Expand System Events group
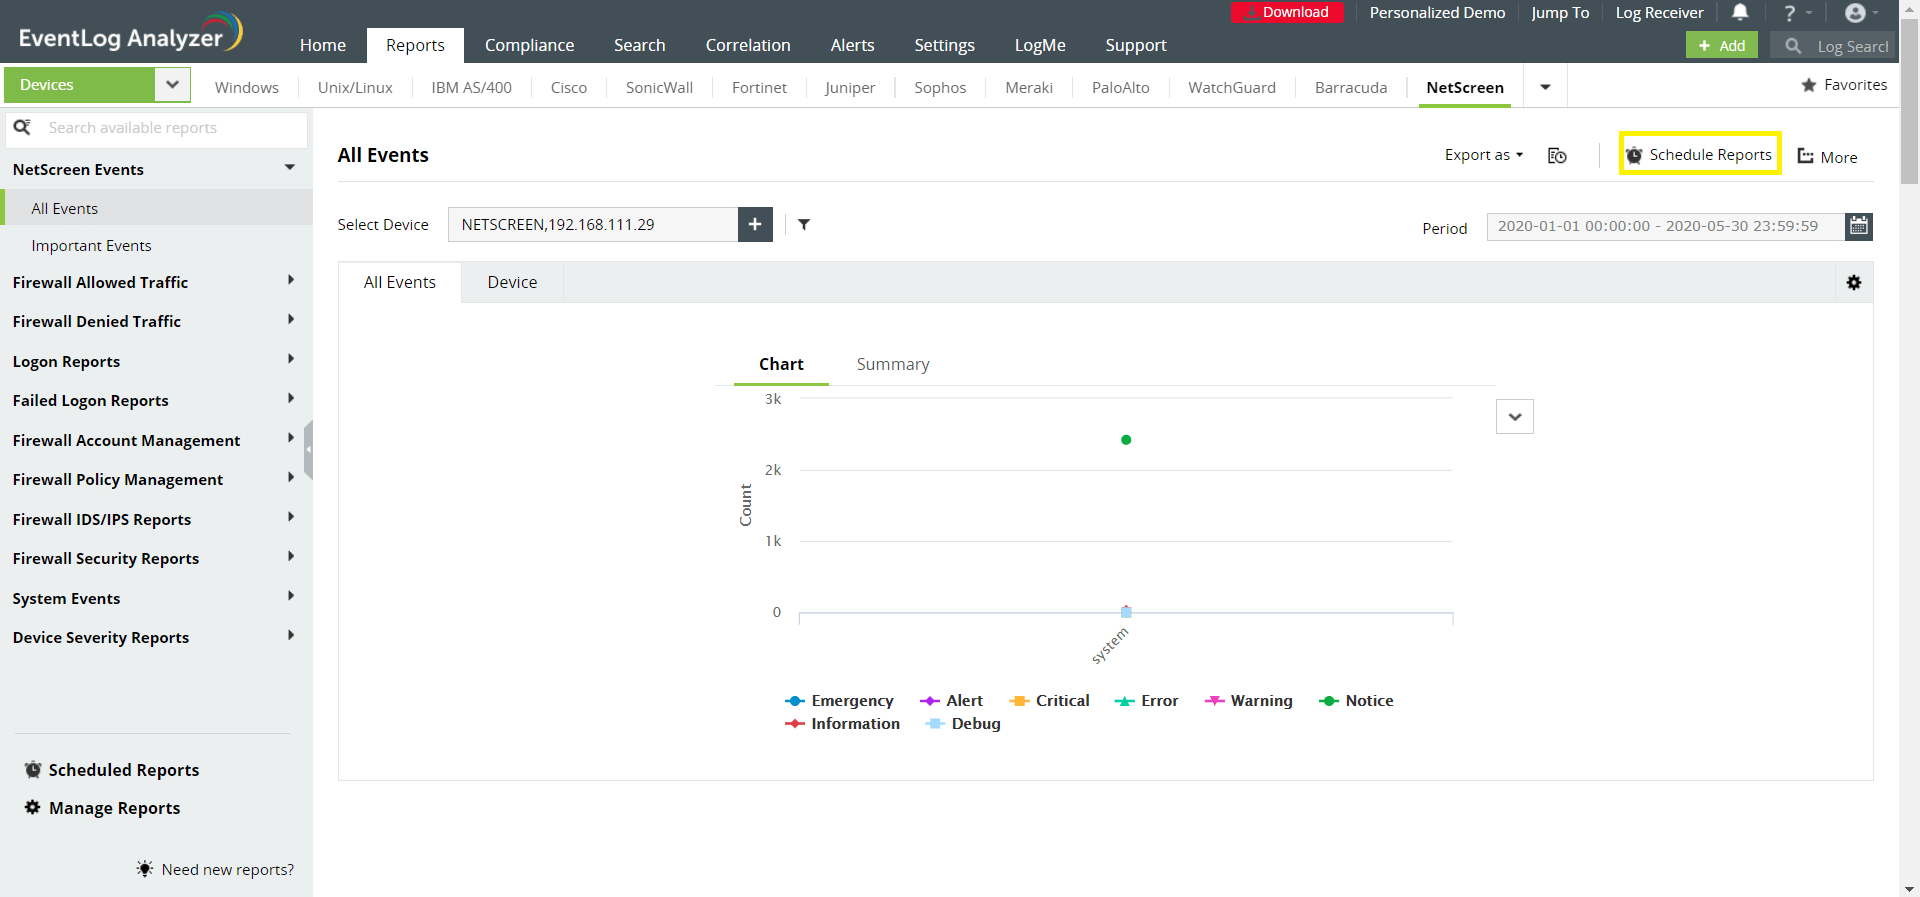 click(x=291, y=597)
